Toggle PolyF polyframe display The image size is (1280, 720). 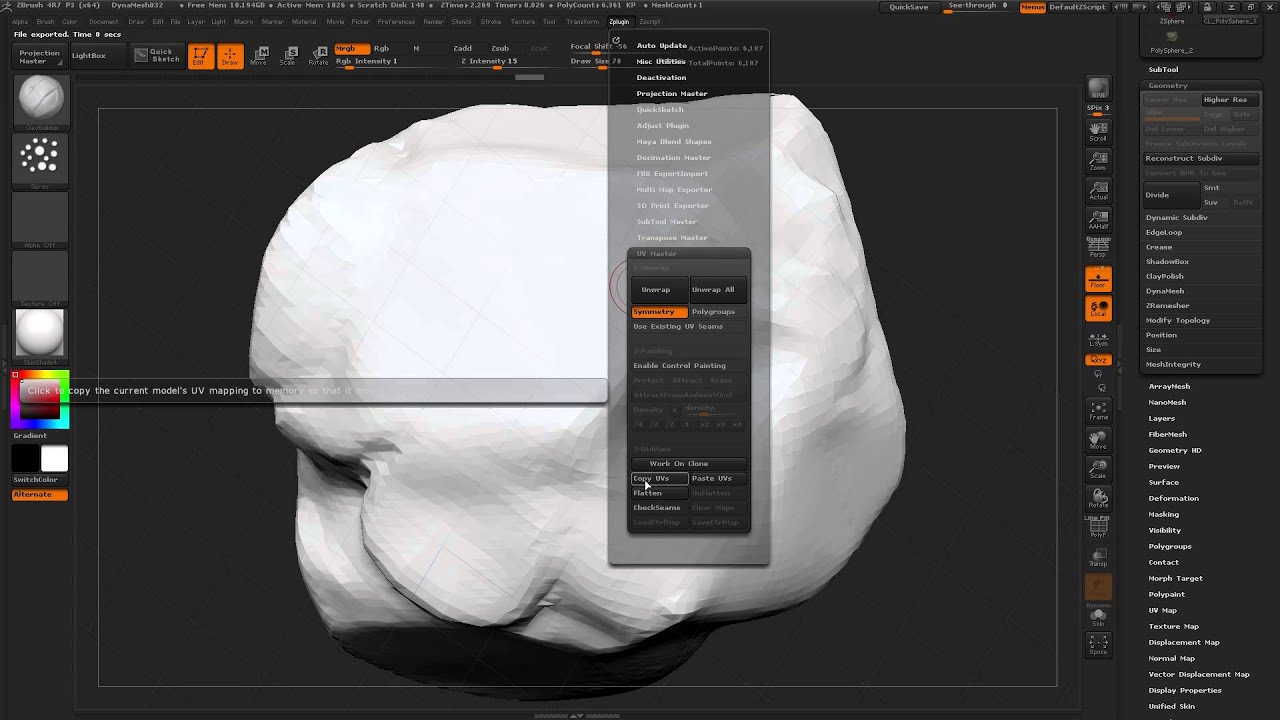1098,530
